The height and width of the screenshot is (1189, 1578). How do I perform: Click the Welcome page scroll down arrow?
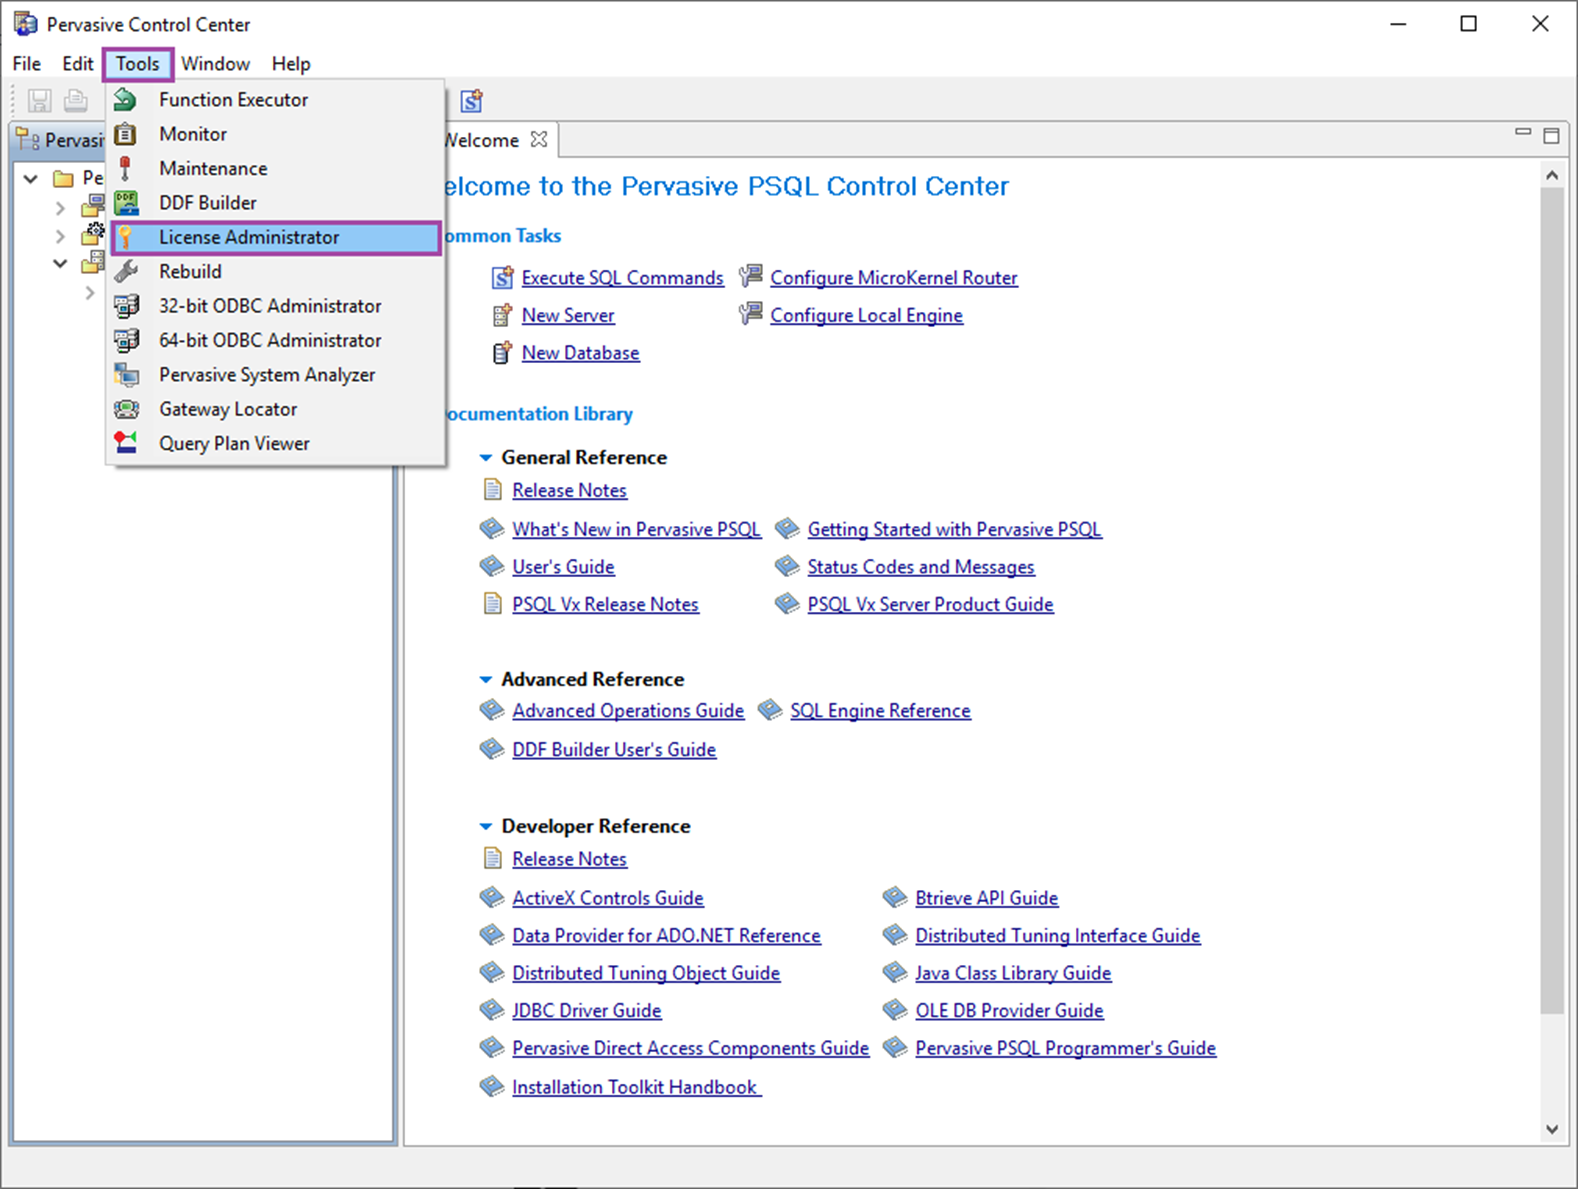pyautogui.click(x=1552, y=1129)
